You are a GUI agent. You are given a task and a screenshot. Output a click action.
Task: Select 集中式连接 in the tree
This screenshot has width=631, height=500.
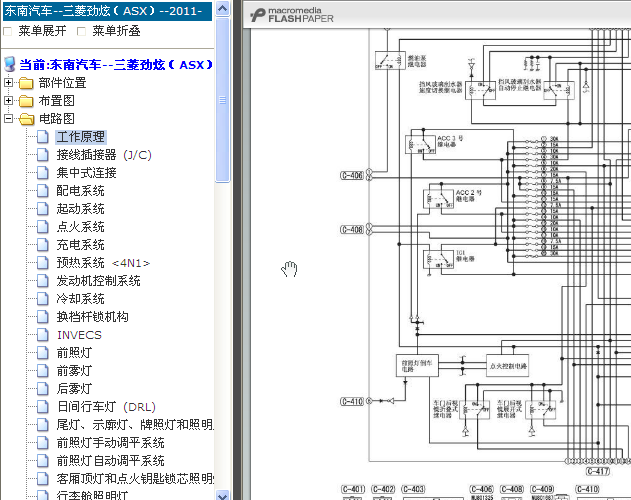click(86, 173)
